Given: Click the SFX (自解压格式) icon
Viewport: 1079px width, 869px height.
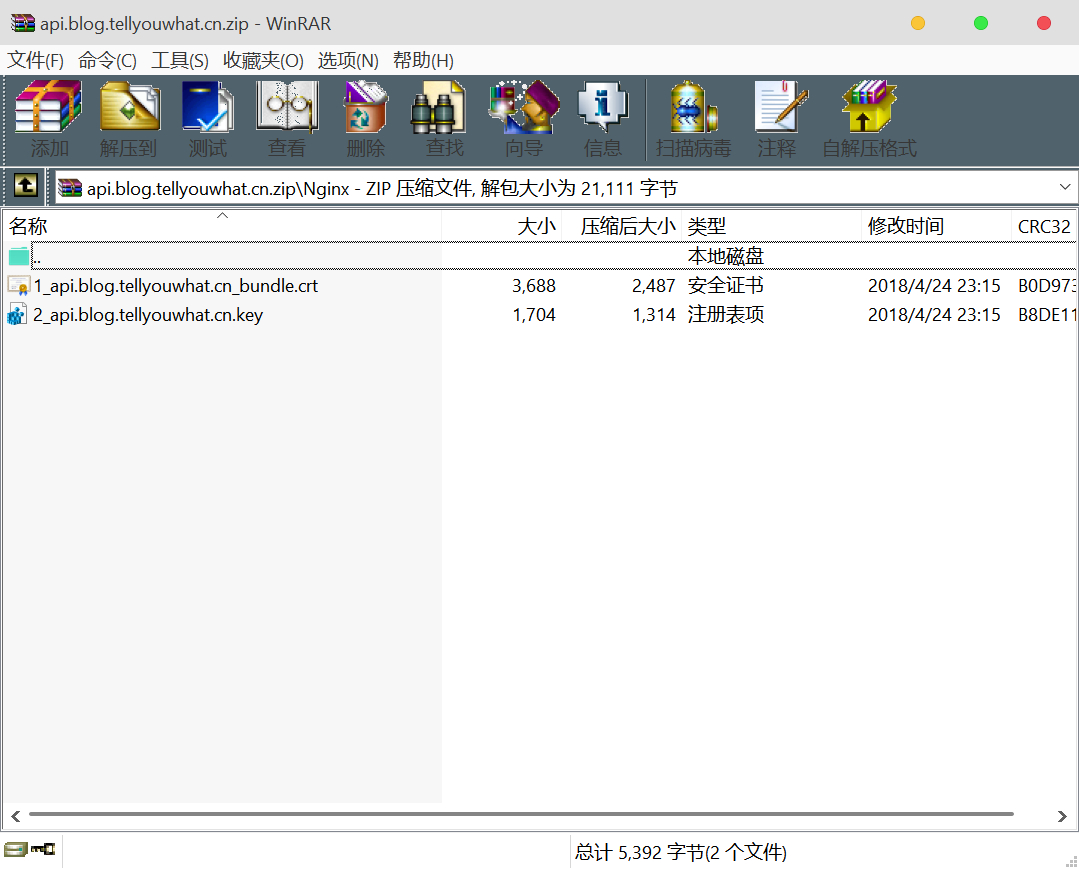Looking at the screenshot, I should click(869, 119).
